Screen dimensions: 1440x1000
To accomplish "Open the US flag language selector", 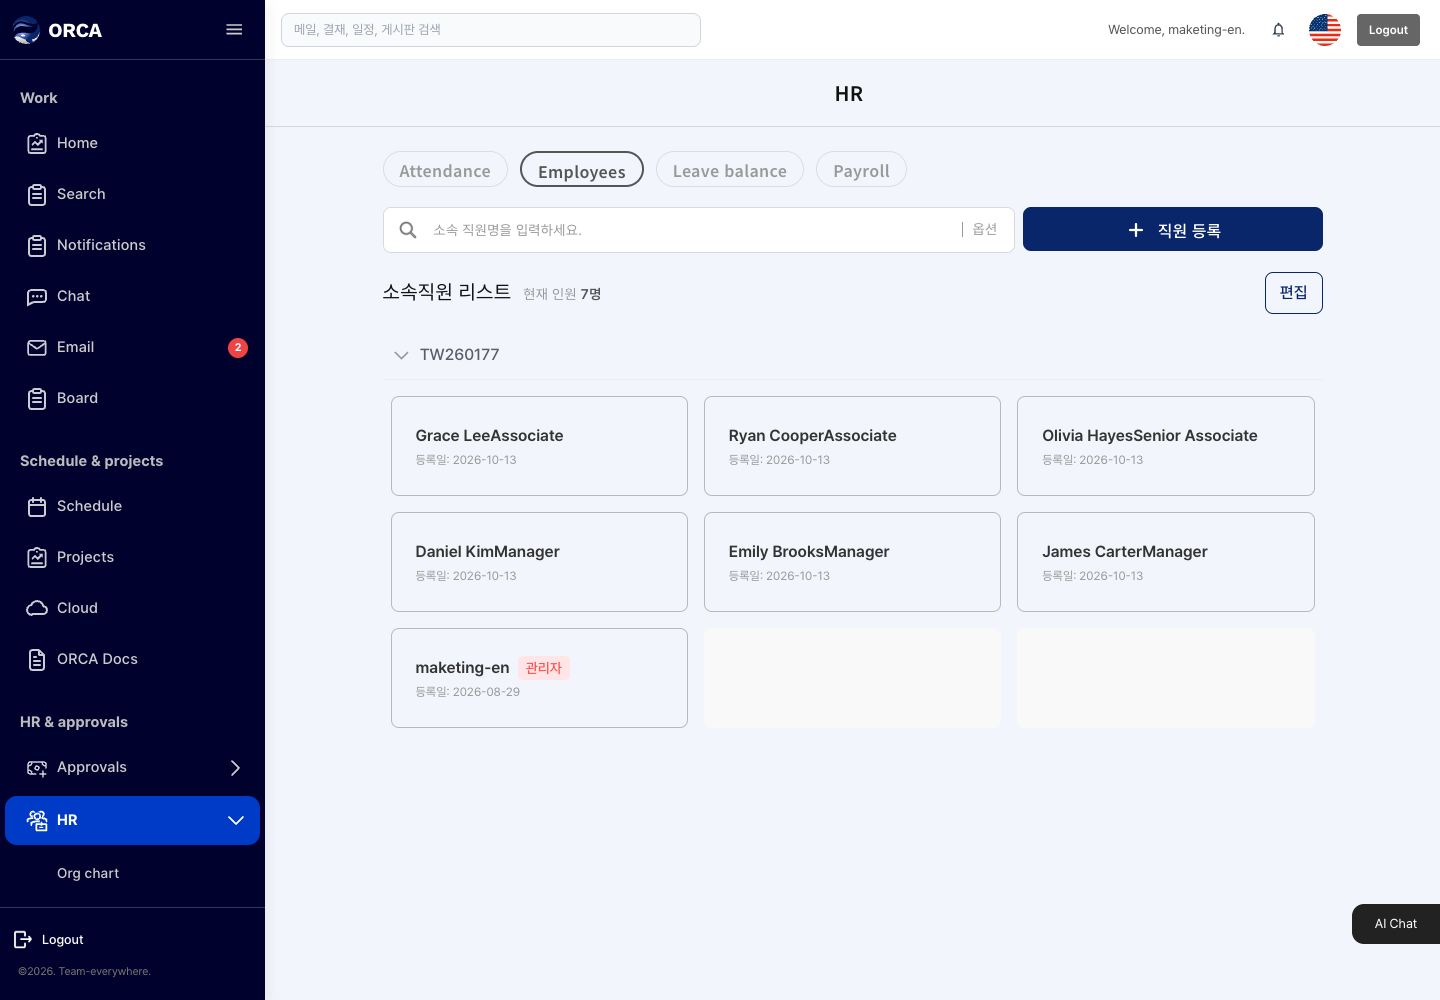I will pos(1325,30).
